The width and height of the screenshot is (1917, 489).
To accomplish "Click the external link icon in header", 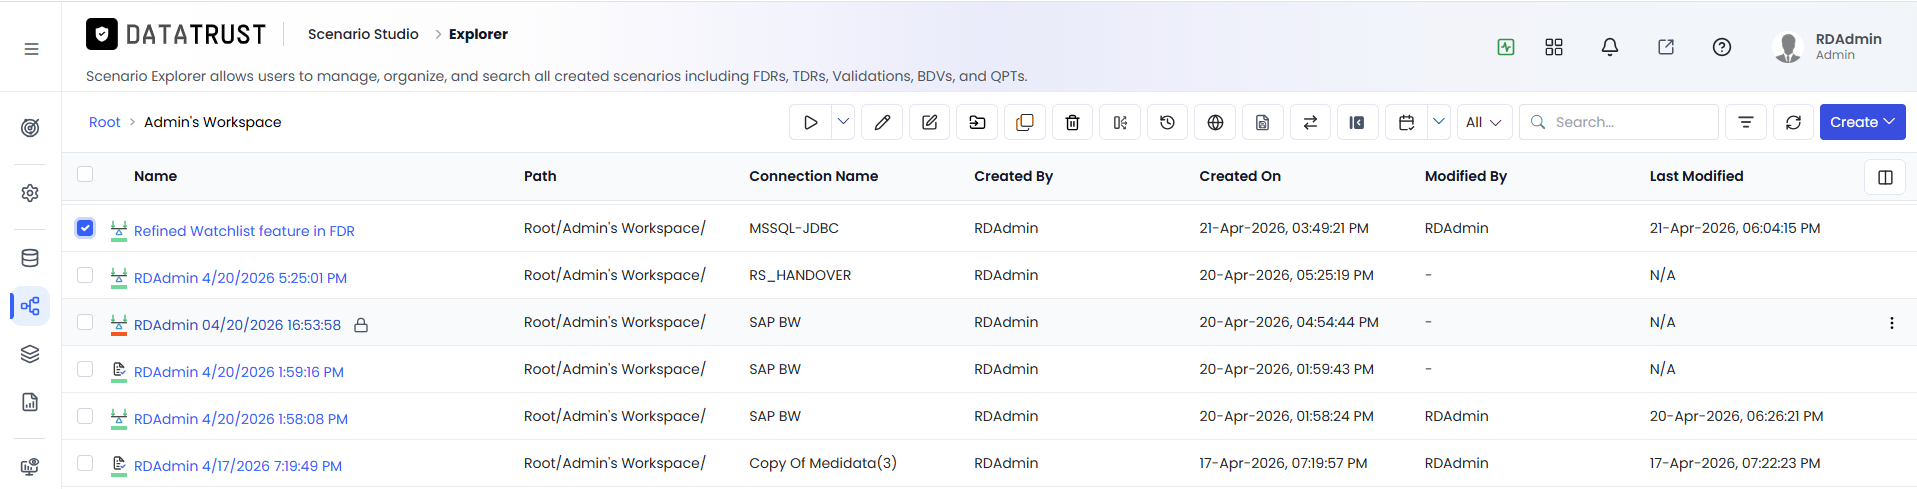I will coord(1666,47).
